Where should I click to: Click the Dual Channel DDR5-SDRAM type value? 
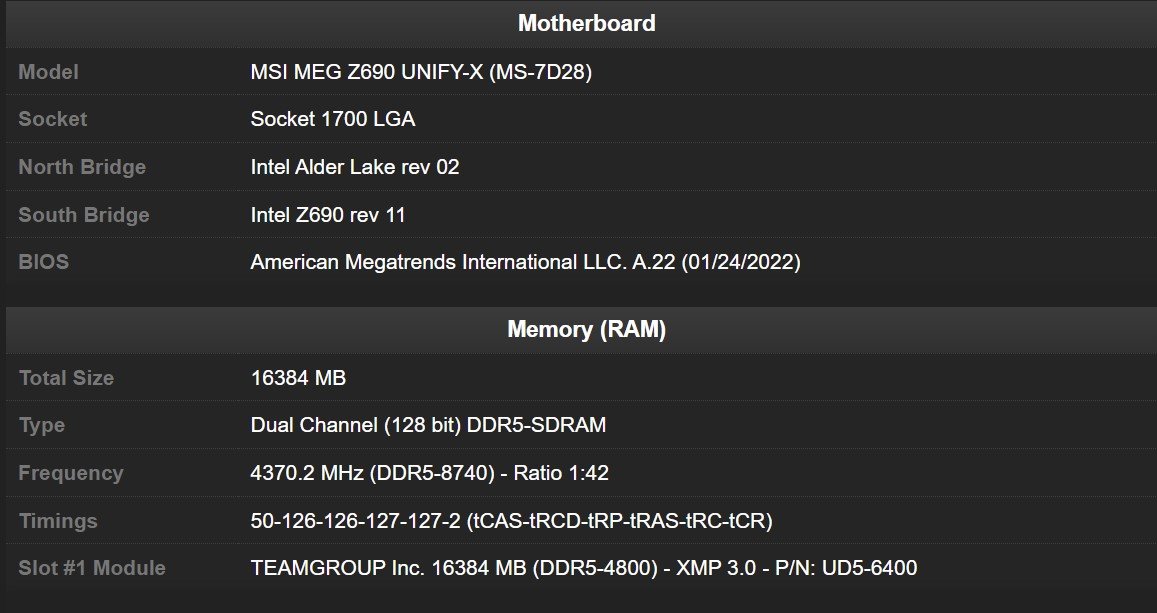click(x=428, y=426)
